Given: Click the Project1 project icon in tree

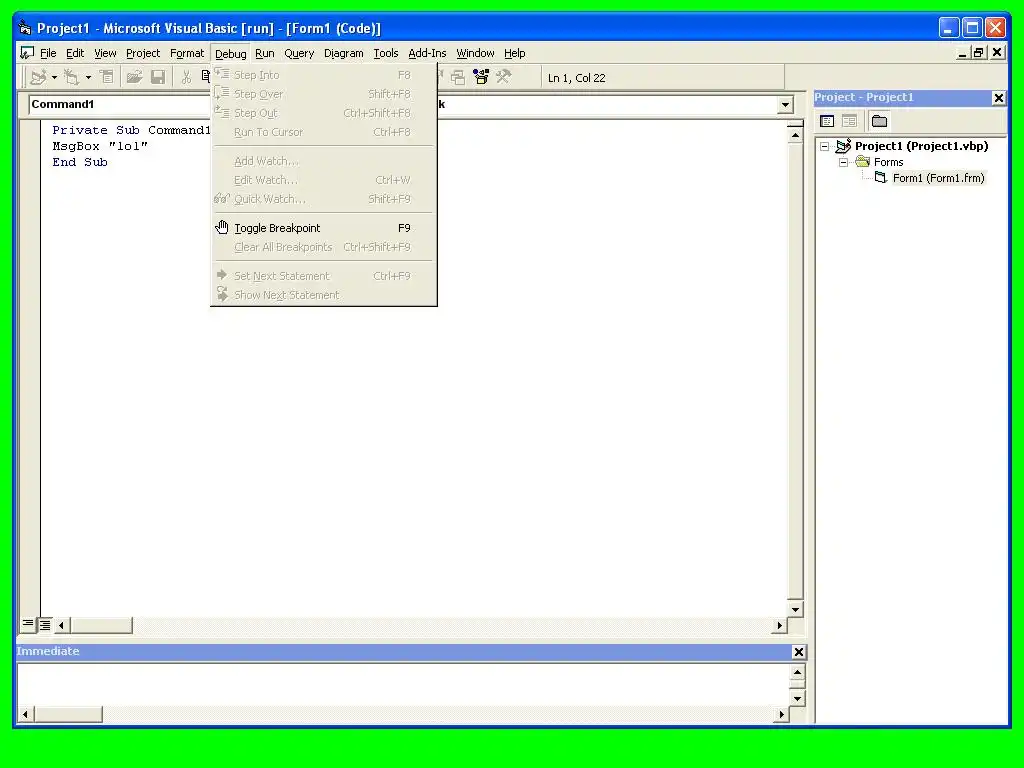Looking at the screenshot, I should pos(843,146).
